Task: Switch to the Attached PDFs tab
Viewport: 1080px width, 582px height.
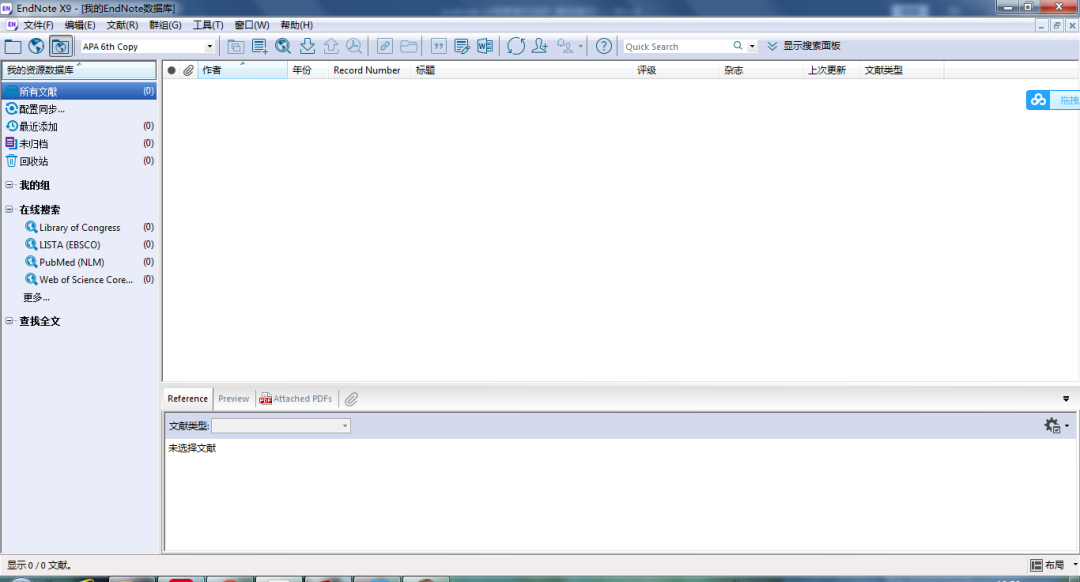Action: click(296, 399)
